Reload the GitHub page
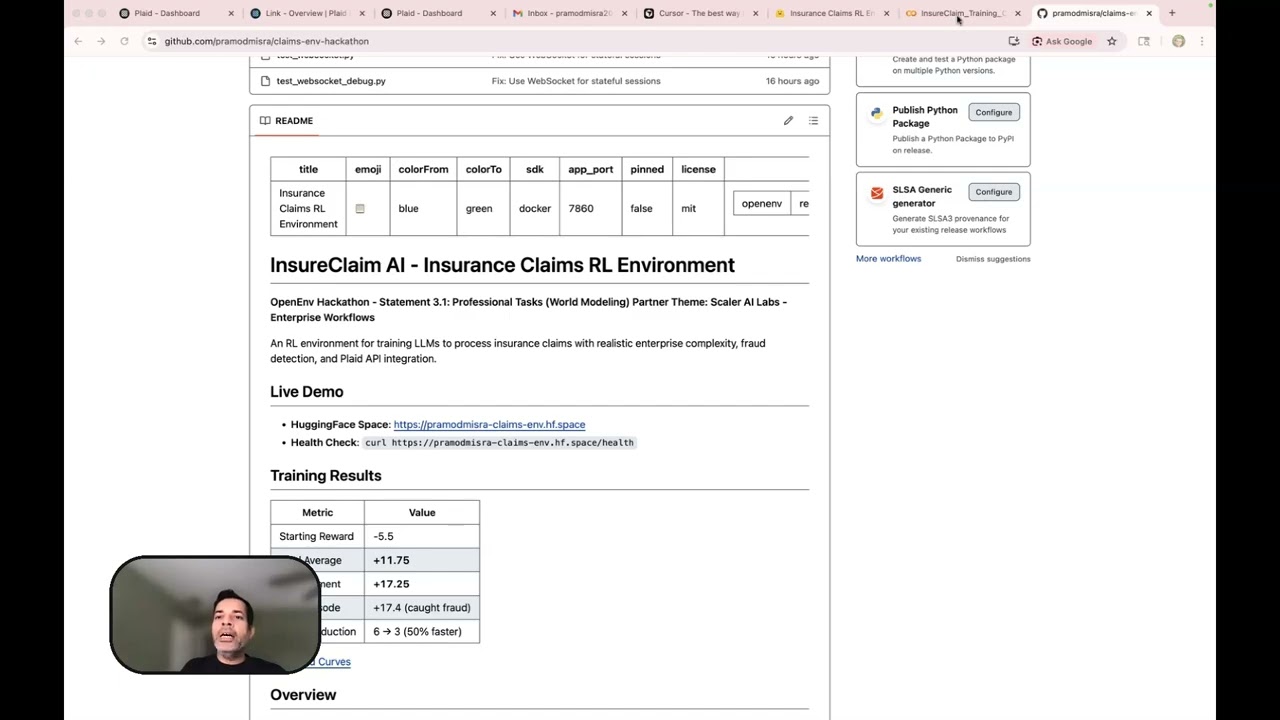Image resolution: width=1280 pixels, height=720 pixels. tap(124, 41)
